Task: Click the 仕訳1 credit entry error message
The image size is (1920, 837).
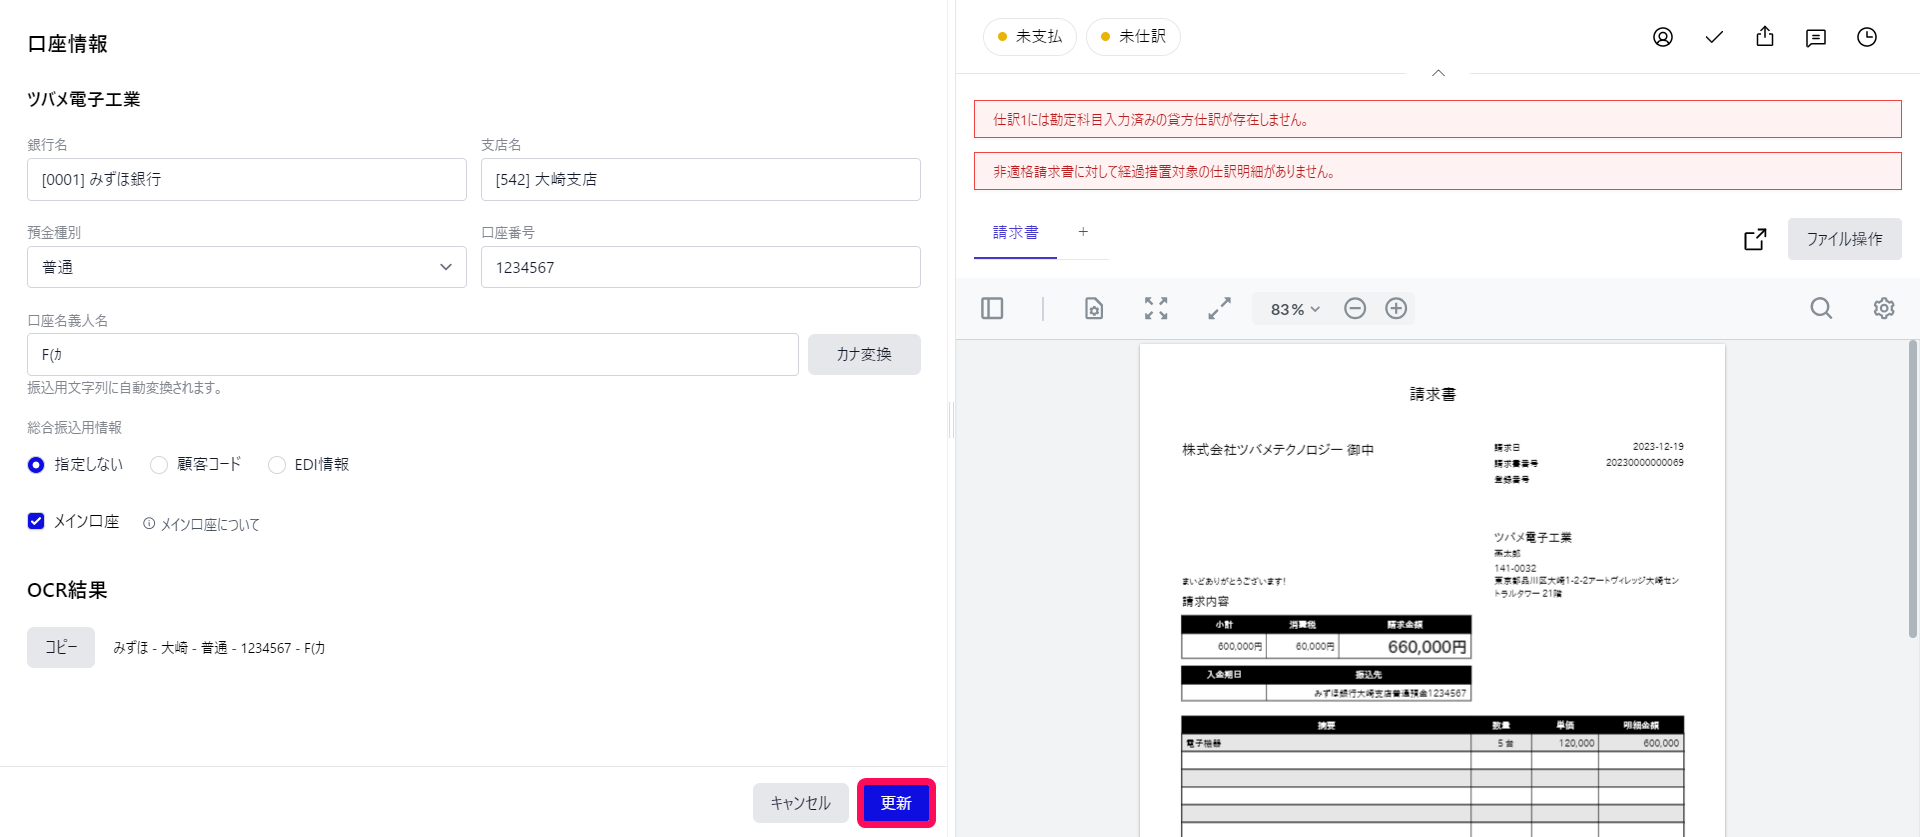Action: coord(1438,119)
